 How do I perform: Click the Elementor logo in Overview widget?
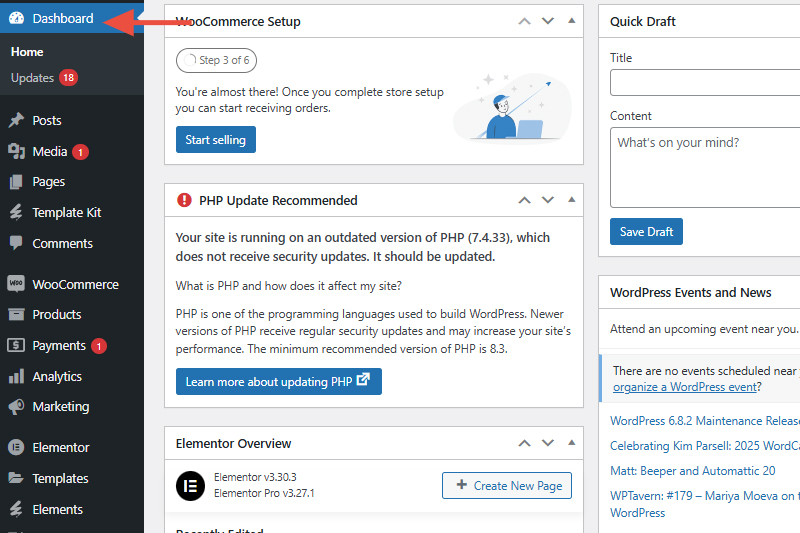(x=190, y=486)
